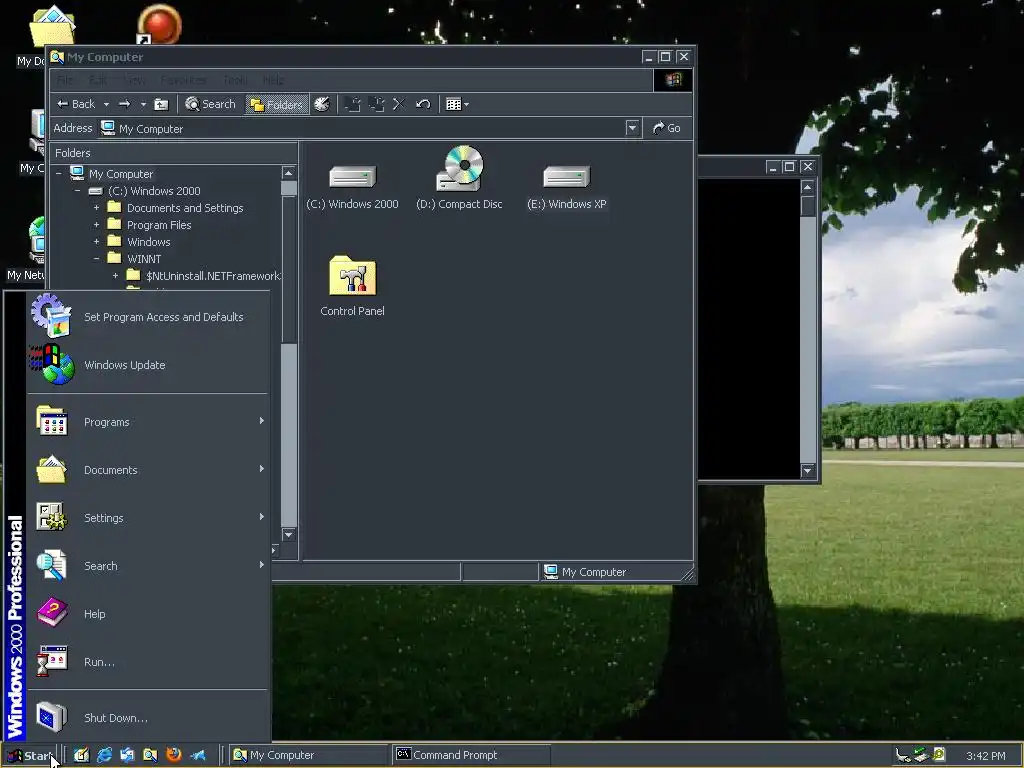This screenshot has height=768, width=1024.
Task: Click the Safely Remove Hardware tray icon
Action: pyautogui.click(x=921, y=755)
